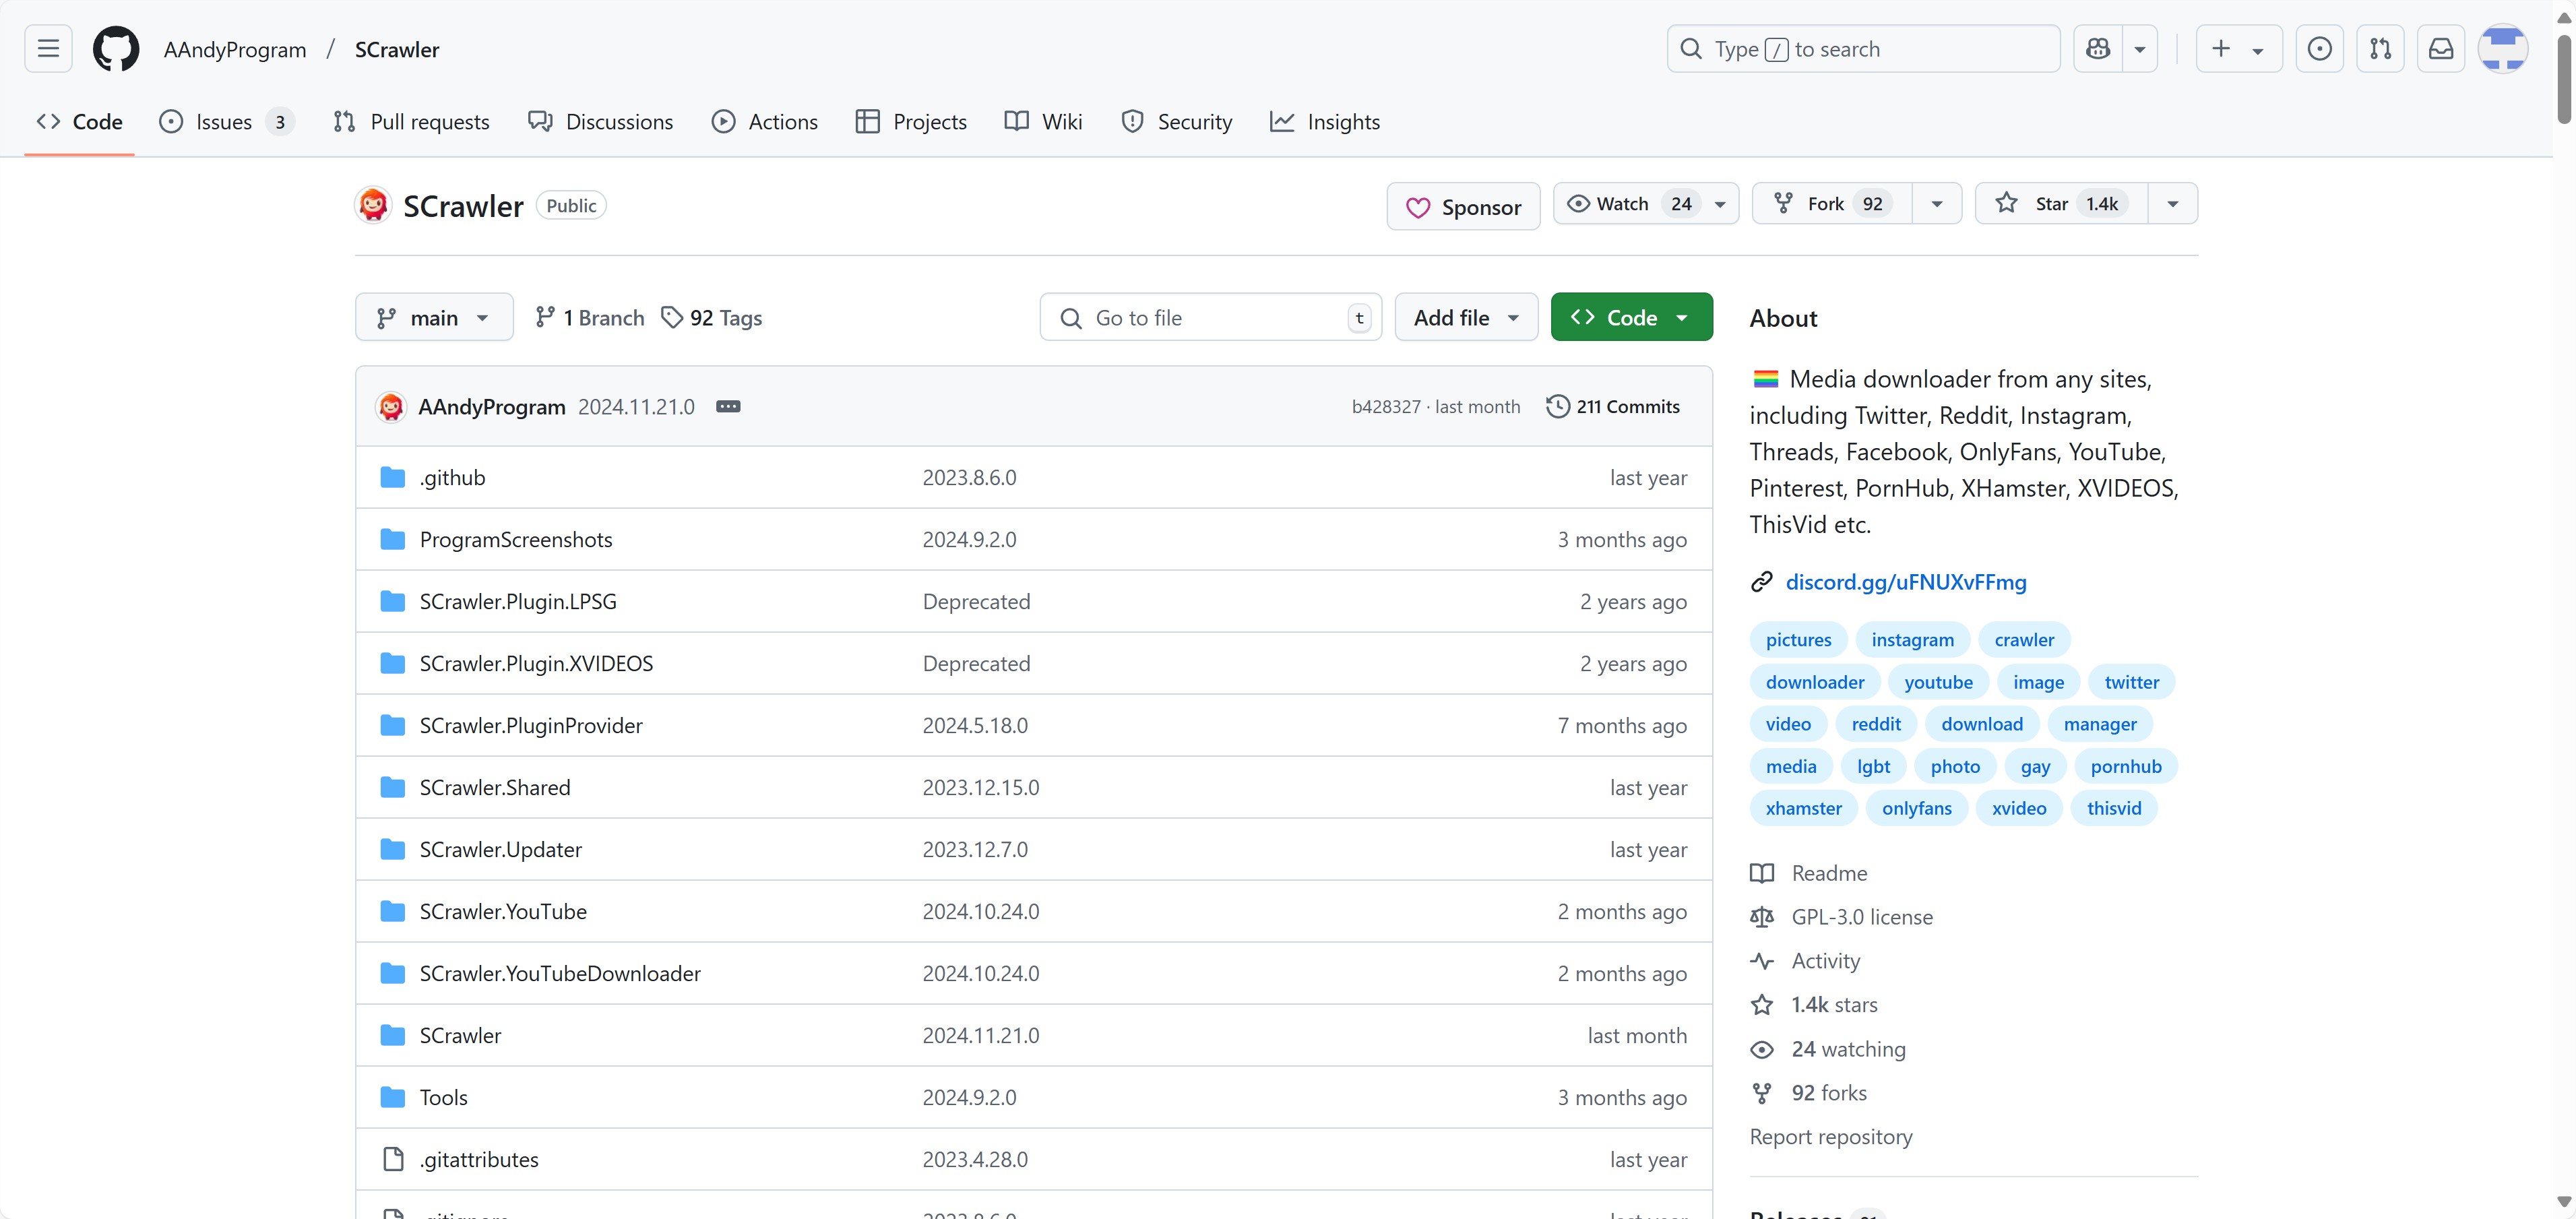Click the eye icon beside 24 watching
The image size is (2576, 1219).
tap(1762, 1050)
